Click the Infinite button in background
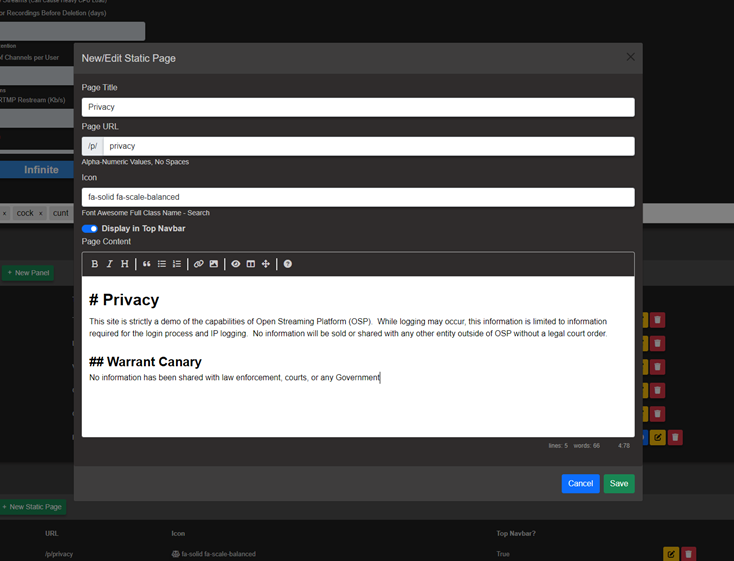This screenshot has width=734, height=561. [37, 170]
